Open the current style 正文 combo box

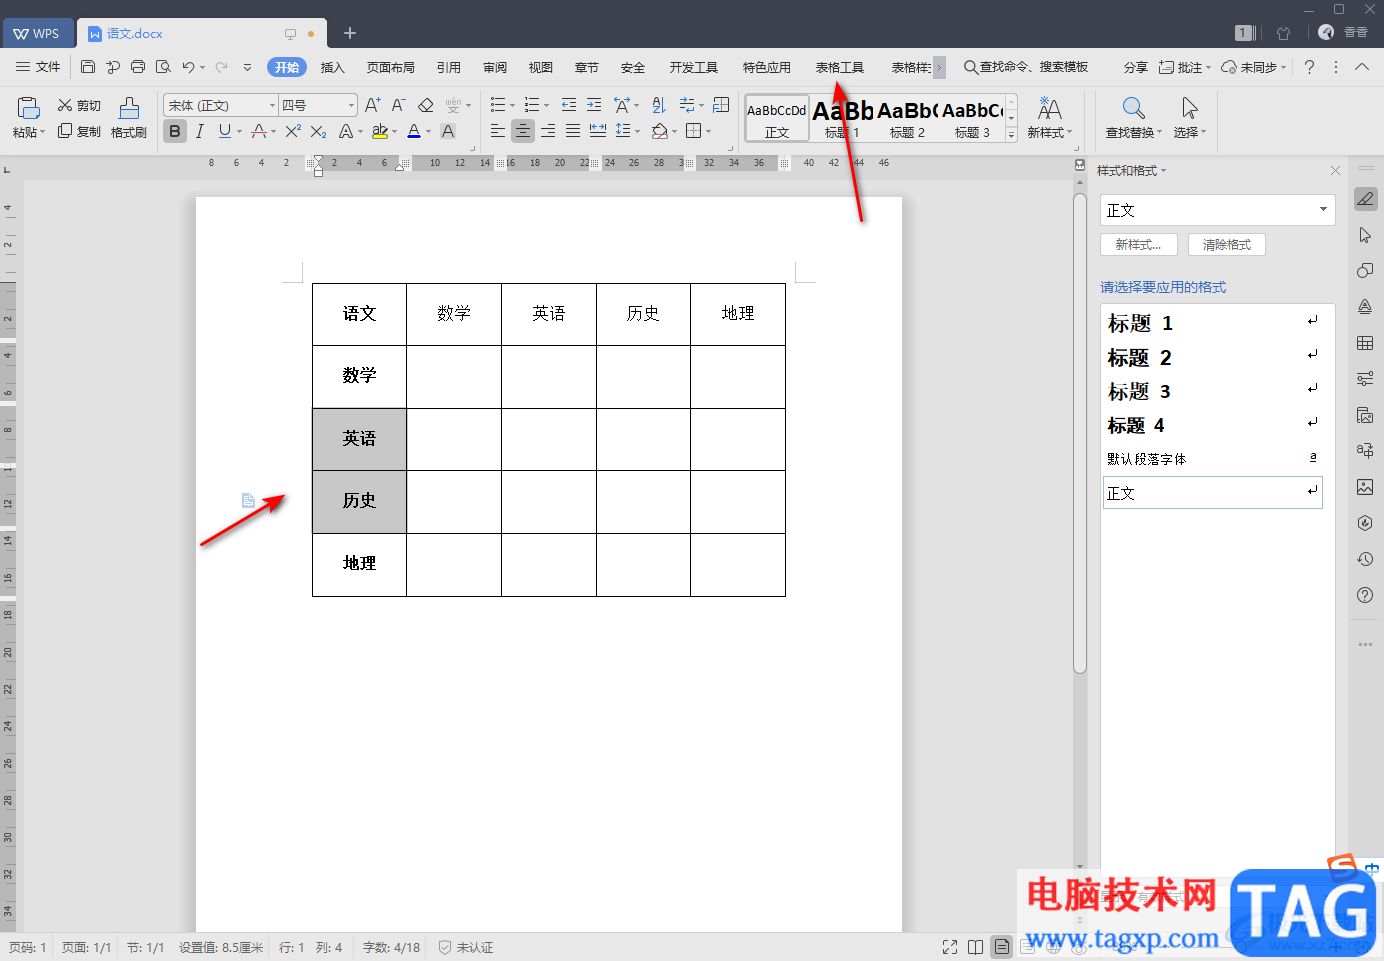point(1218,210)
